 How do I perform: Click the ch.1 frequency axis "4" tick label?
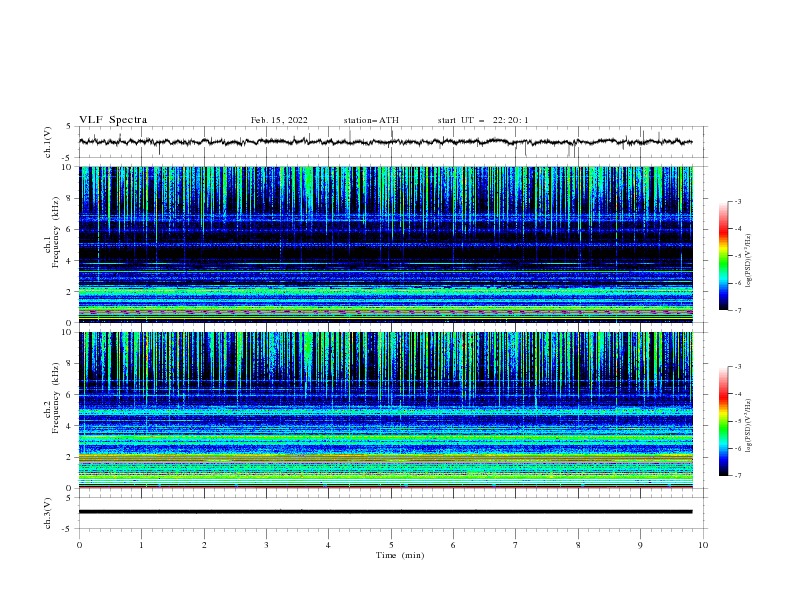[x=69, y=261]
